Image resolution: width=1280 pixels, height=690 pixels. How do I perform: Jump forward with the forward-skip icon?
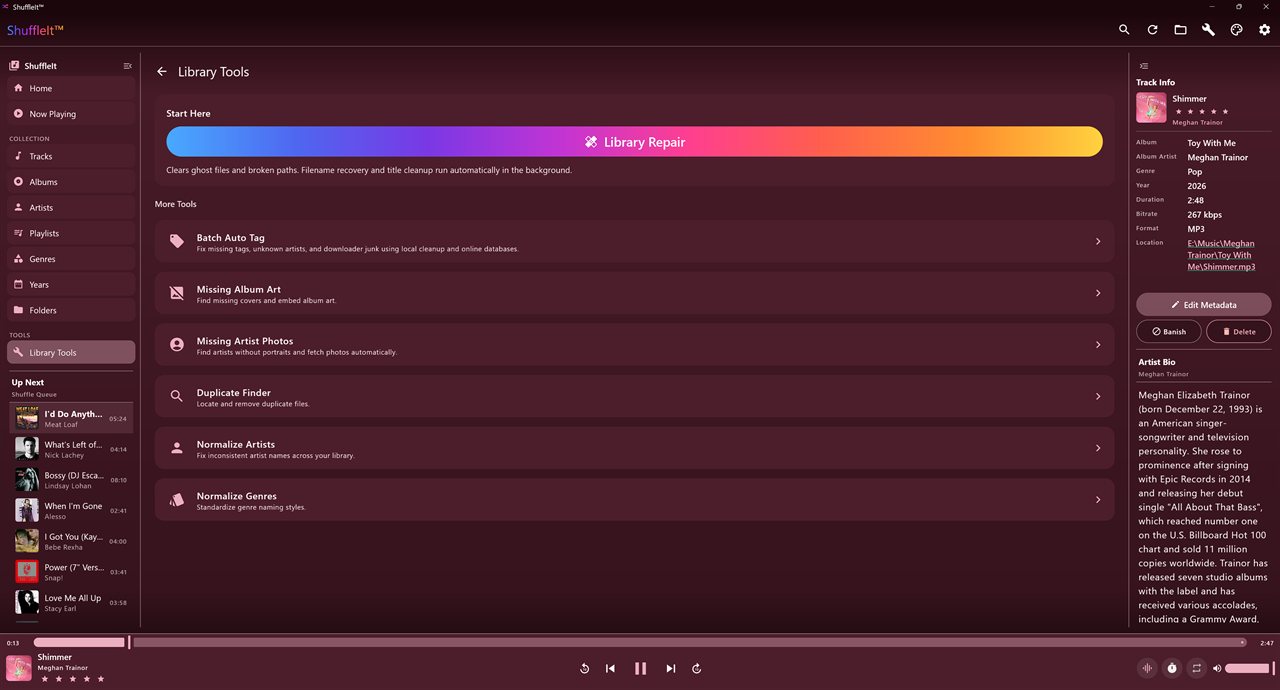pos(697,668)
